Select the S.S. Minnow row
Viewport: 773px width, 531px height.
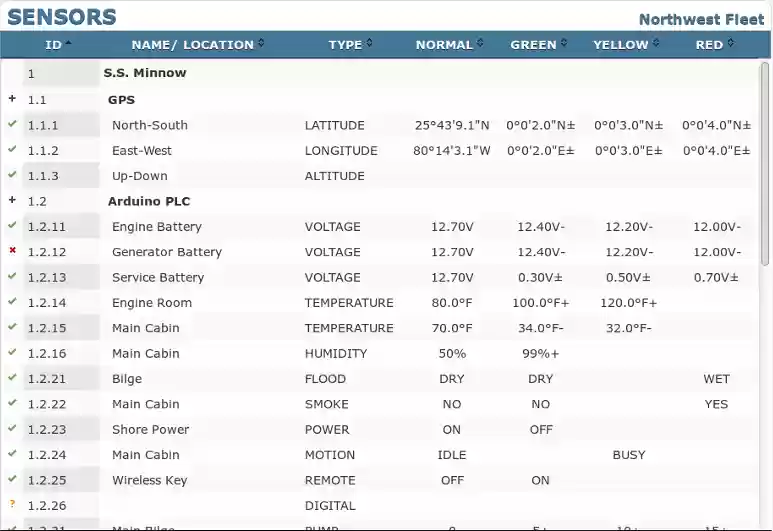(380, 73)
